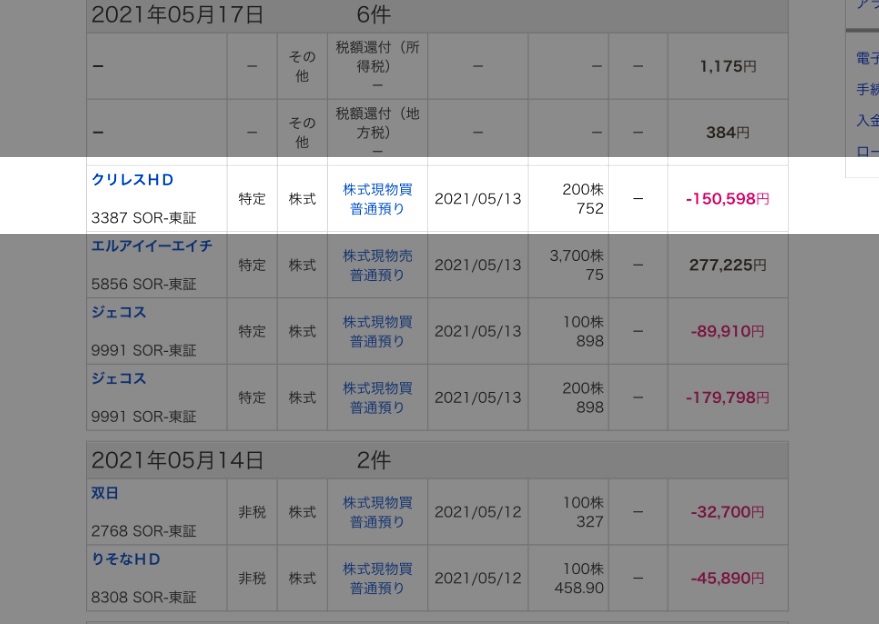Select 2021/05/13 date in the クリレスHD row

478,199
